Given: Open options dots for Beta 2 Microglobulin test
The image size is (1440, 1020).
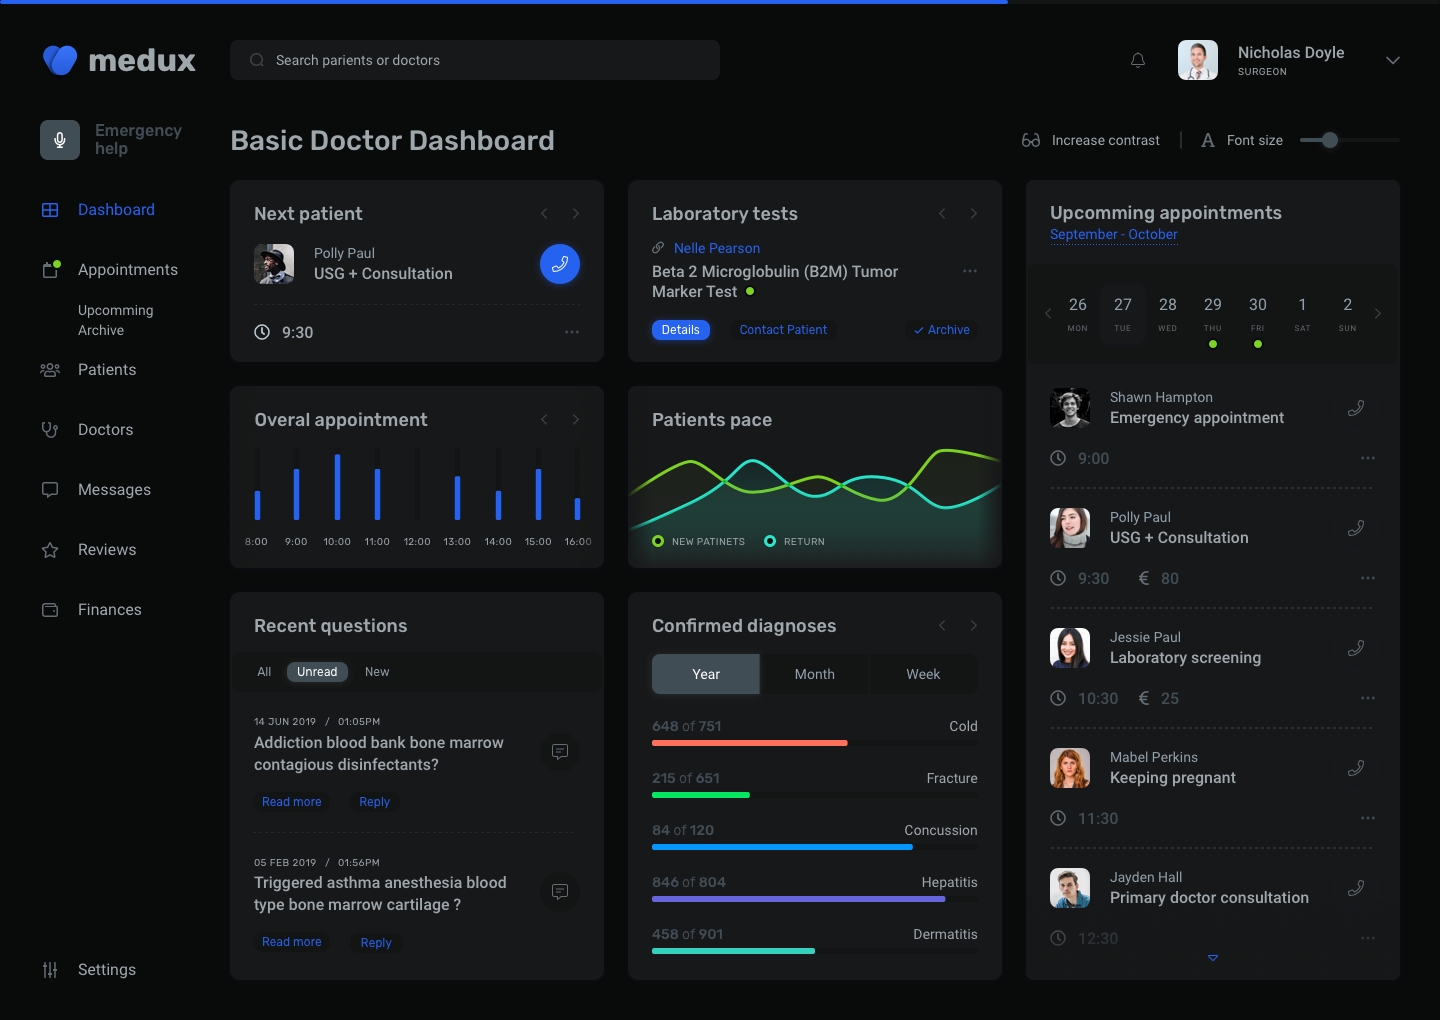Looking at the screenshot, I should 970,271.
